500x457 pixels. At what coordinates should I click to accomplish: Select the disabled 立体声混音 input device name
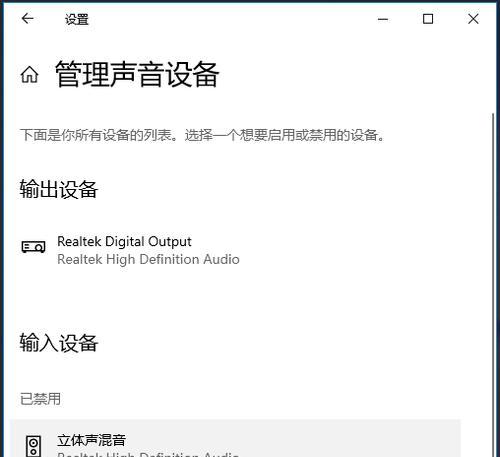pos(91,440)
